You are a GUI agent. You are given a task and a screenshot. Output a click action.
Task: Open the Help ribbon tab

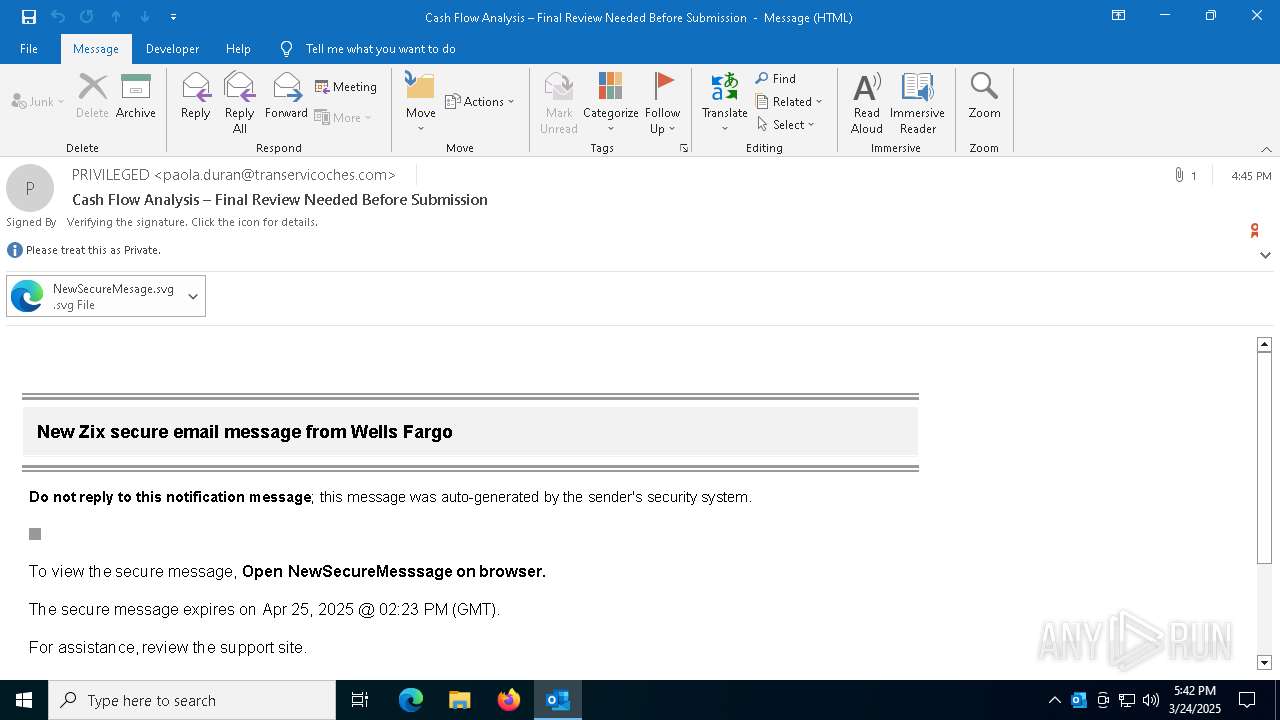[x=238, y=49]
